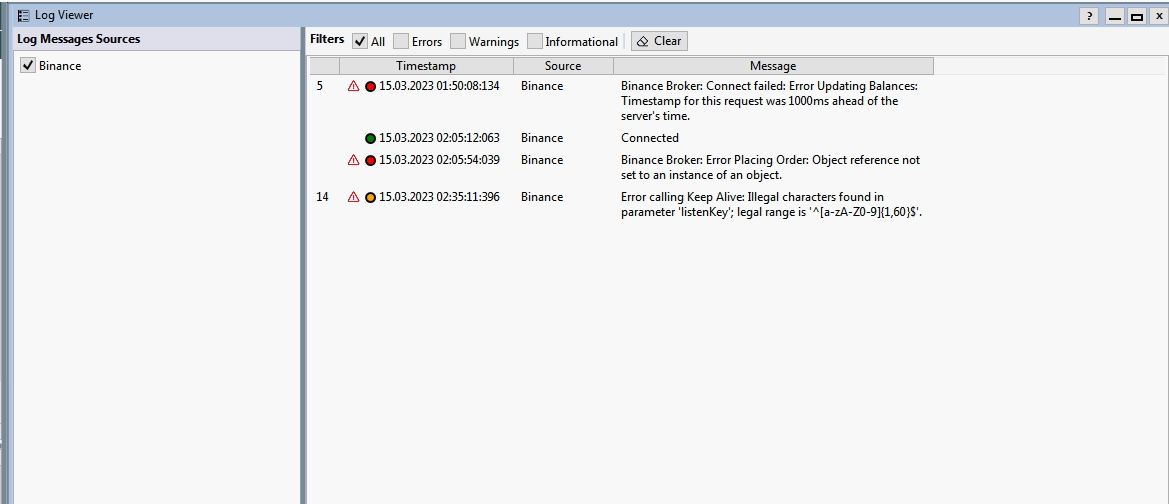Click the red status dot on the 02:05:54:039 row
The image size is (1169, 504).
(x=371, y=160)
